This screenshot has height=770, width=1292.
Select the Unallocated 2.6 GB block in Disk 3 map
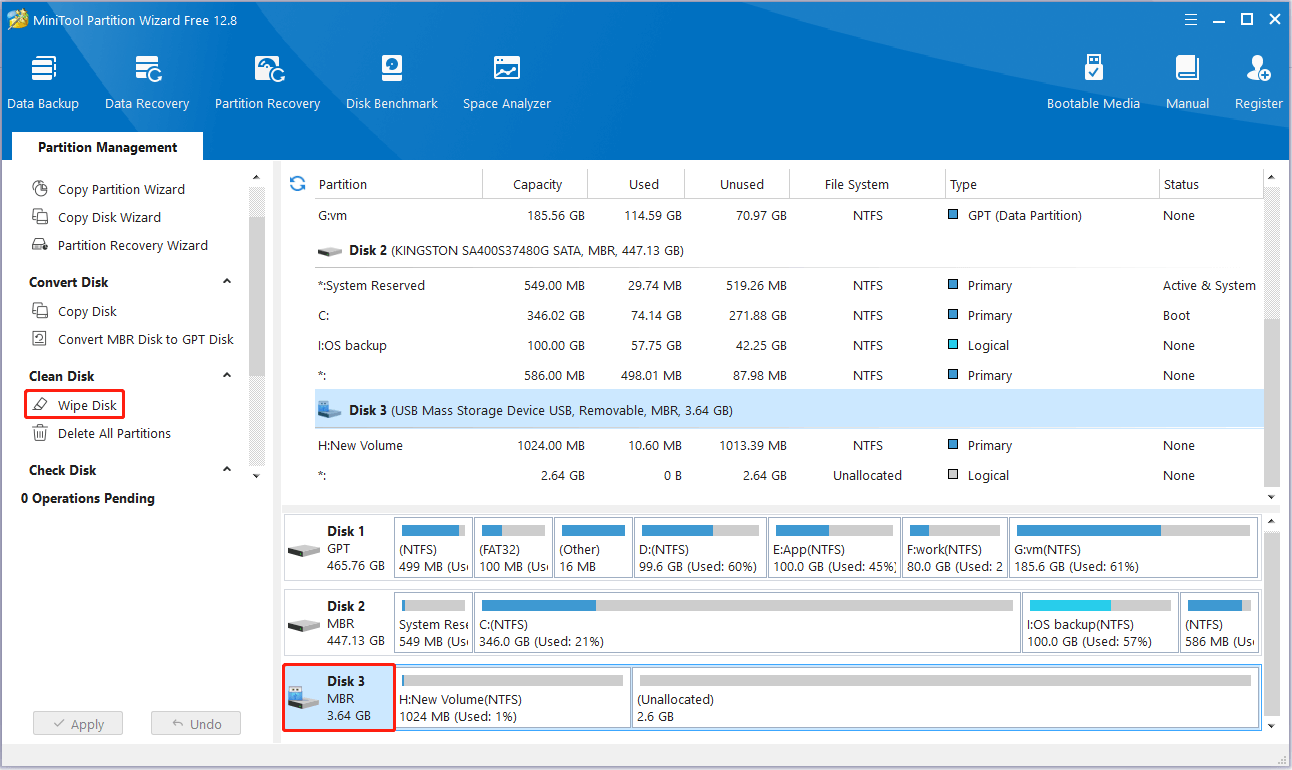click(945, 698)
